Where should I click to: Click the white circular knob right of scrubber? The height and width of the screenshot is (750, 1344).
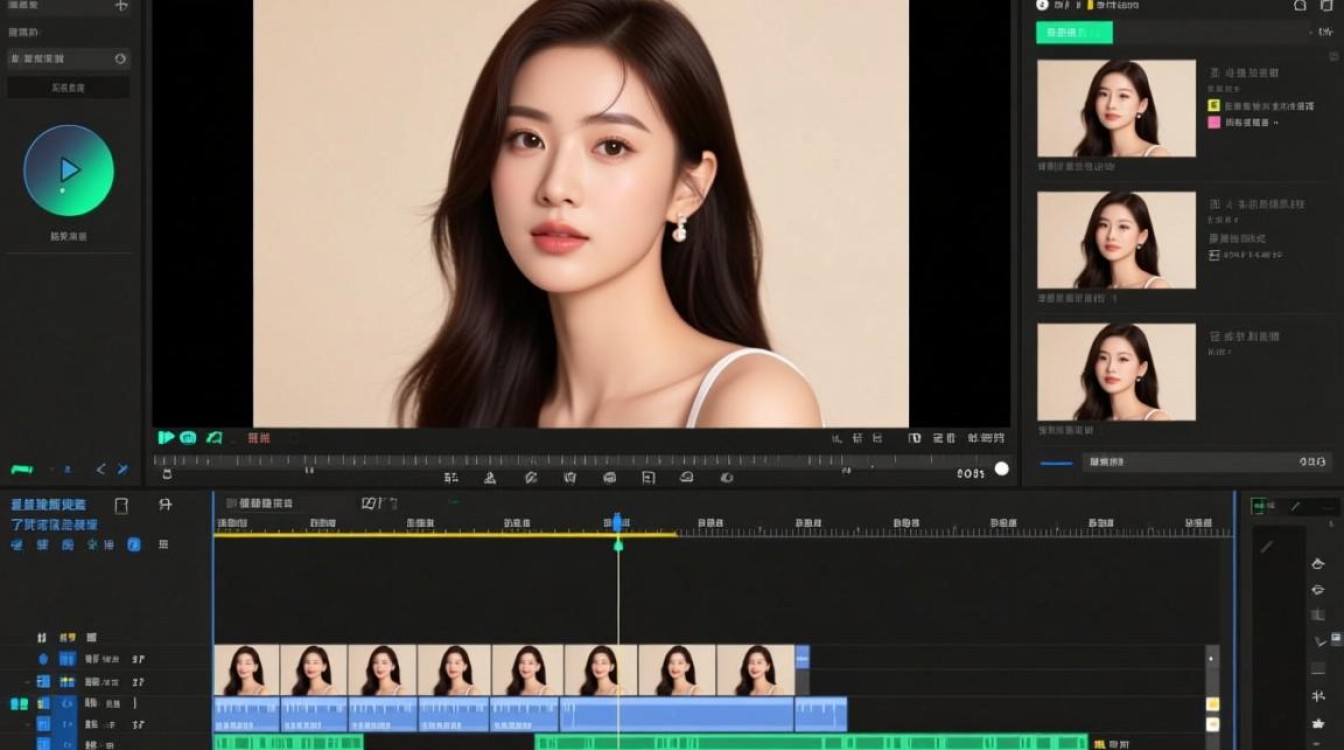click(1001, 468)
